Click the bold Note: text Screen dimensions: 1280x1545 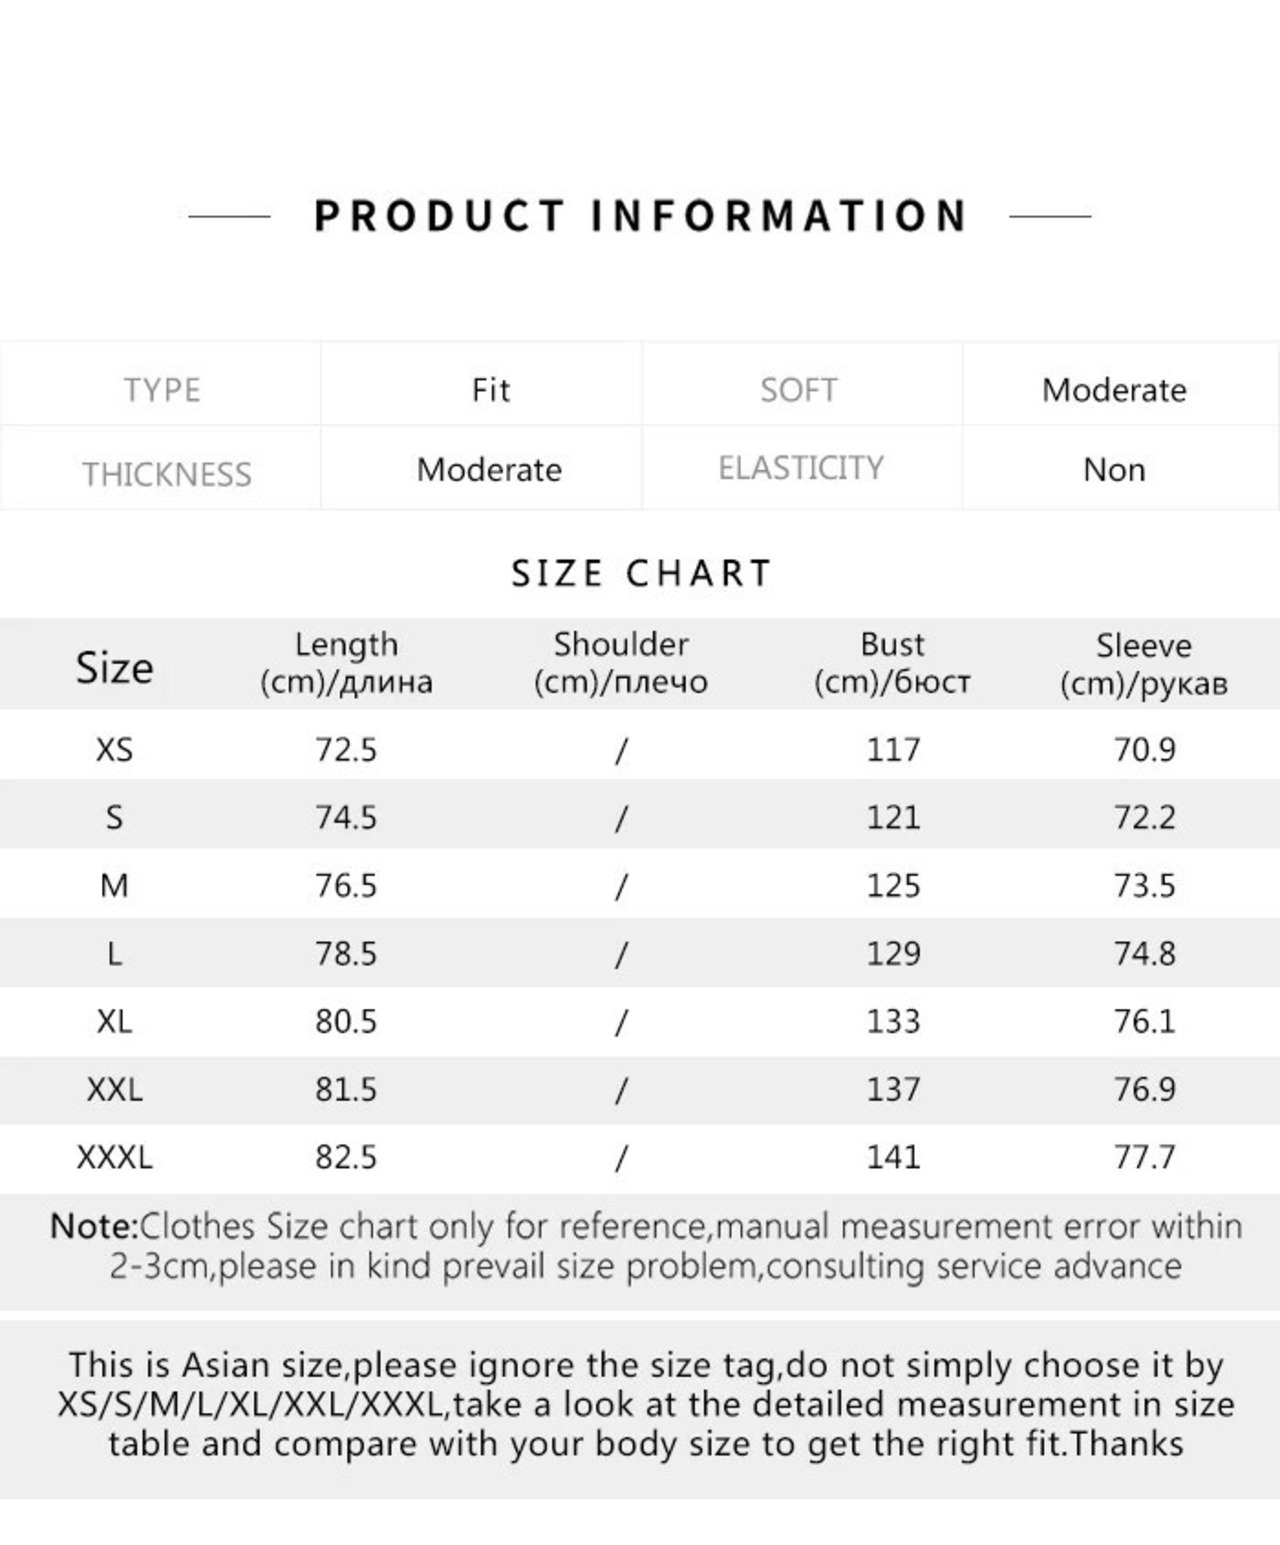(94, 1226)
